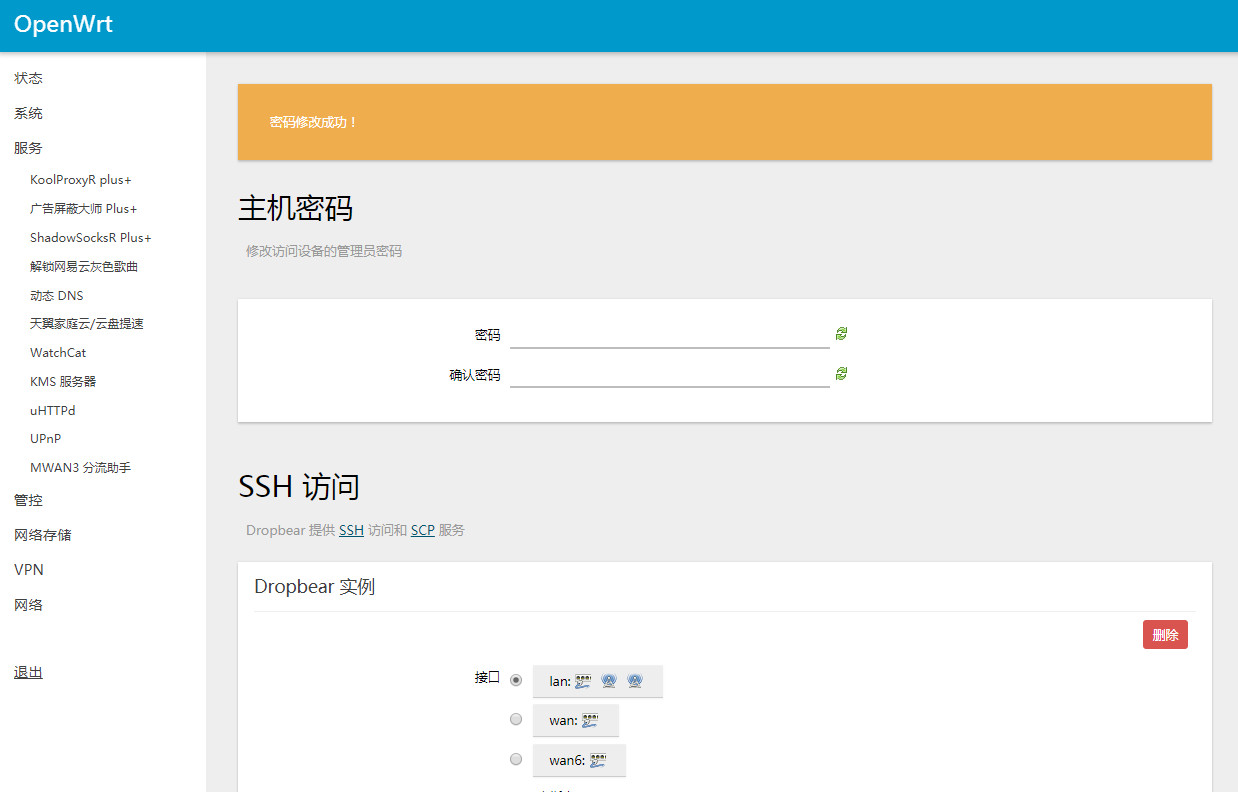Click the SSH 访问 heading
The width and height of the screenshot is (1238, 792).
(x=299, y=487)
